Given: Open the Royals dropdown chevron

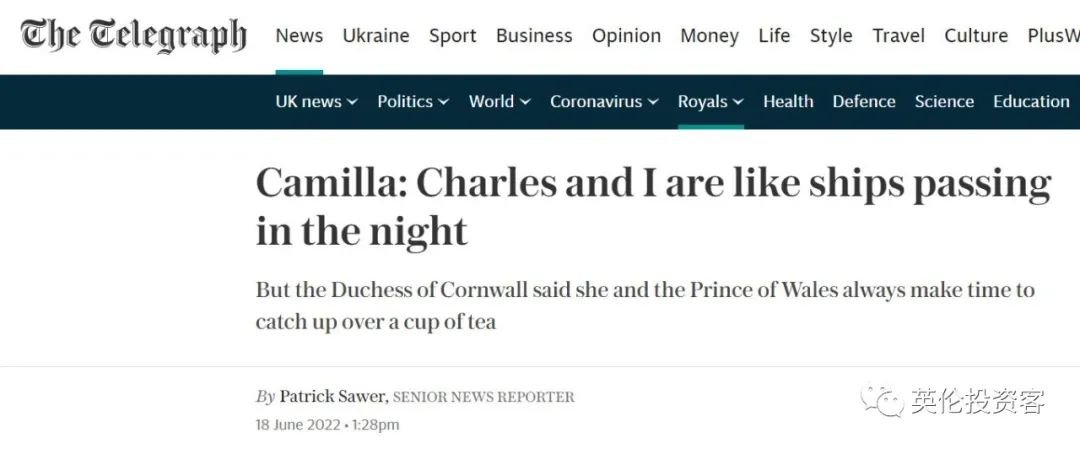Looking at the screenshot, I should pos(738,102).
